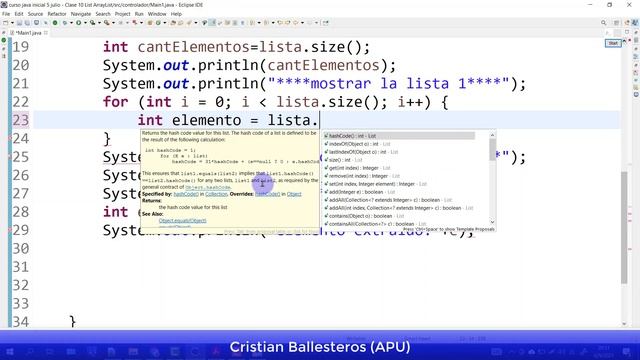Image resolution: width=640 pixels, height=360 pixels.
Task: Open the New Java Class dropdown arrow
Action: point(165,23)
